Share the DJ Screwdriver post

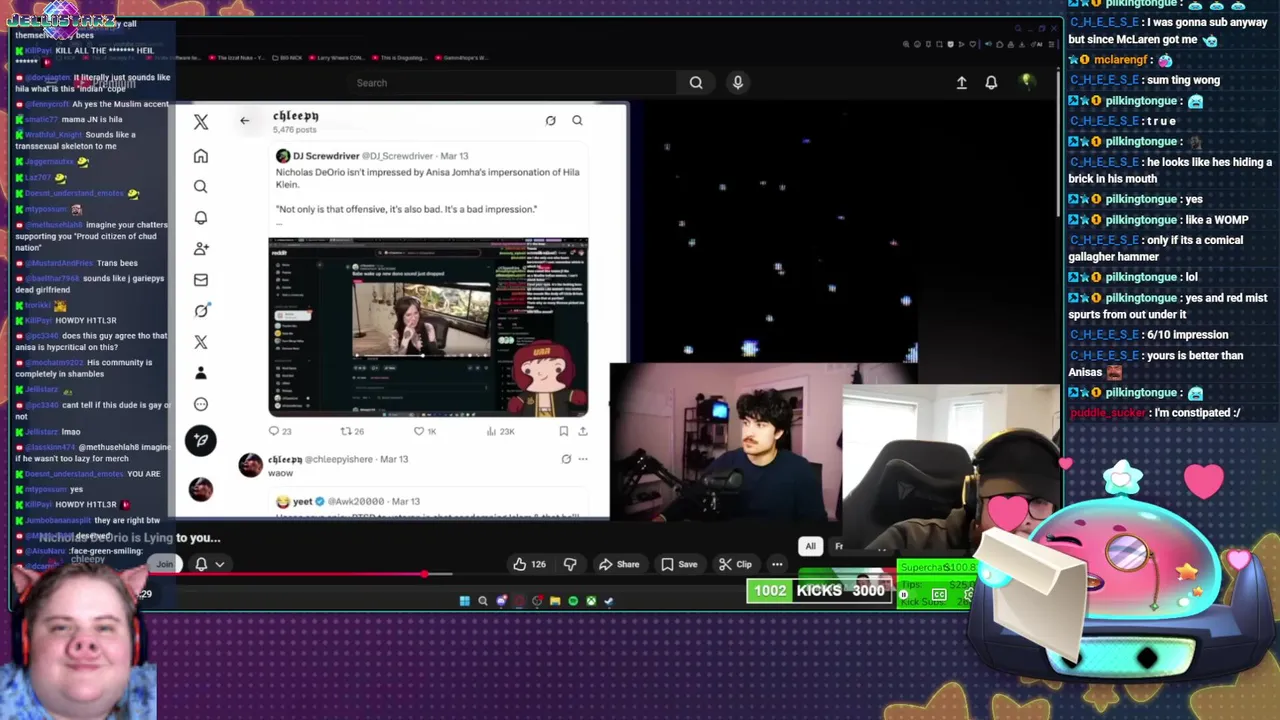coord(583,431)
